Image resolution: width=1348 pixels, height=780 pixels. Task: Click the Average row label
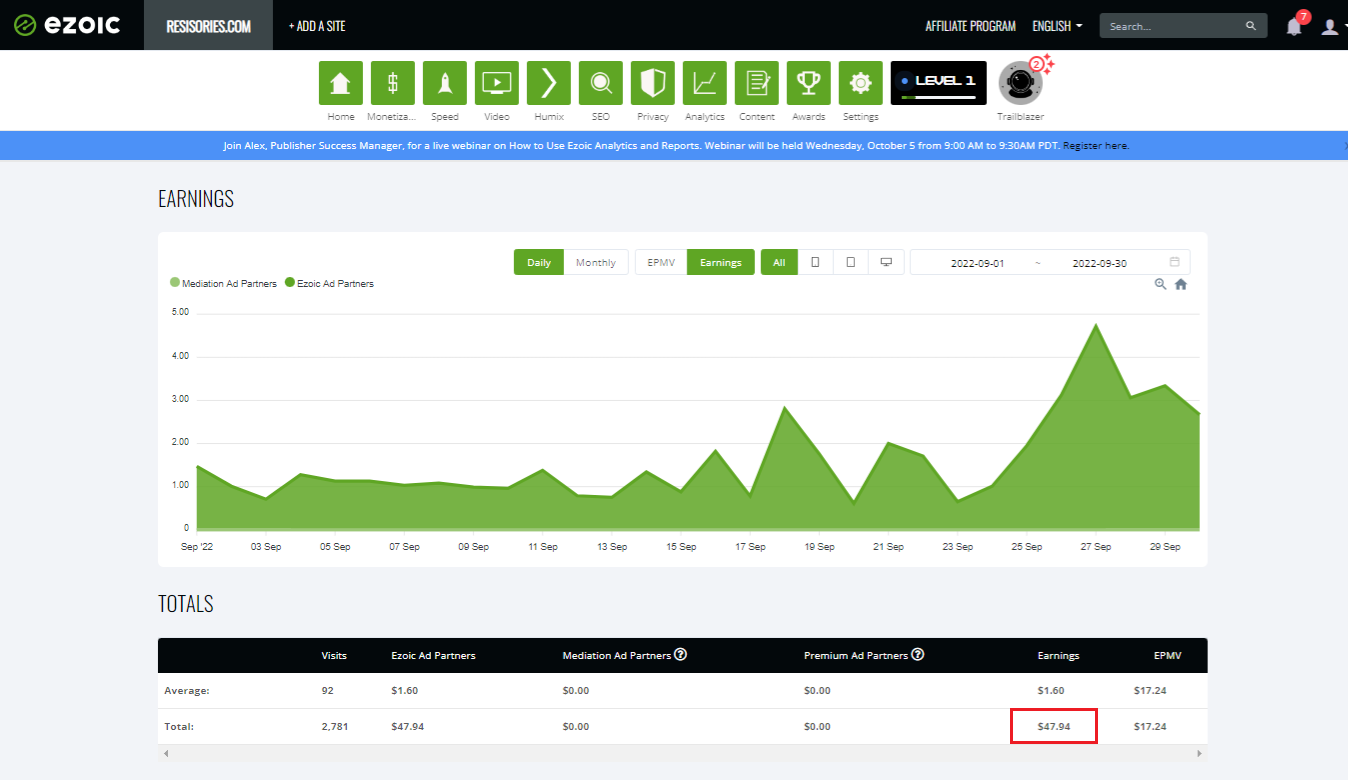pos(188,691)
